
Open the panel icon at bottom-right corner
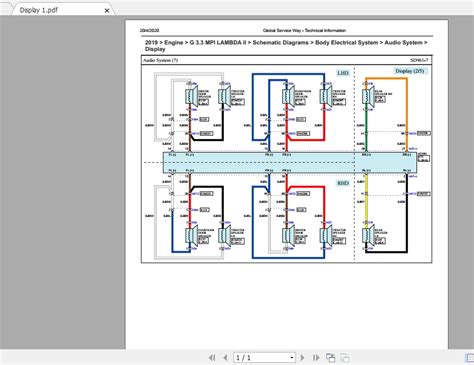[469, 358]
